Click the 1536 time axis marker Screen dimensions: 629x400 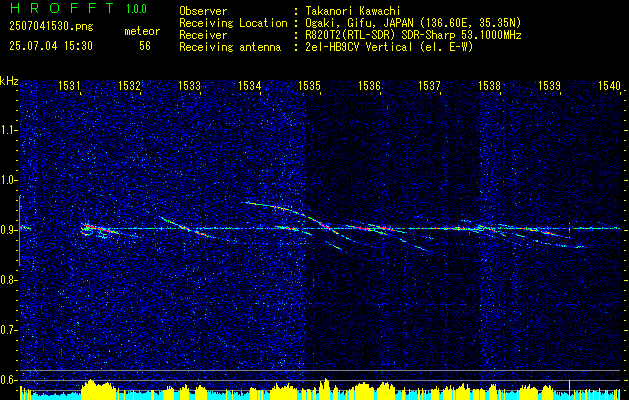pyautogui.click(x=369, y=86)
